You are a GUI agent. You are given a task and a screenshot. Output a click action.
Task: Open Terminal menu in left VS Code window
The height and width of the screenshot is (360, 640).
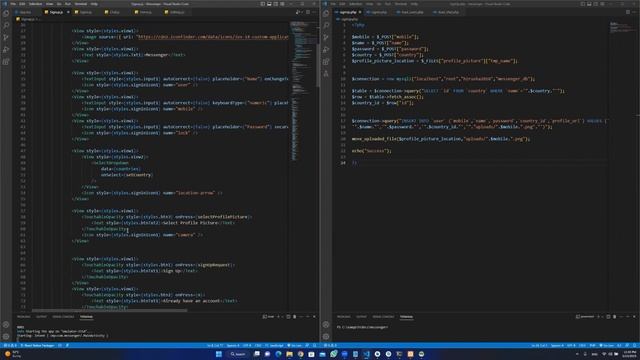click(x=80, y=4)
